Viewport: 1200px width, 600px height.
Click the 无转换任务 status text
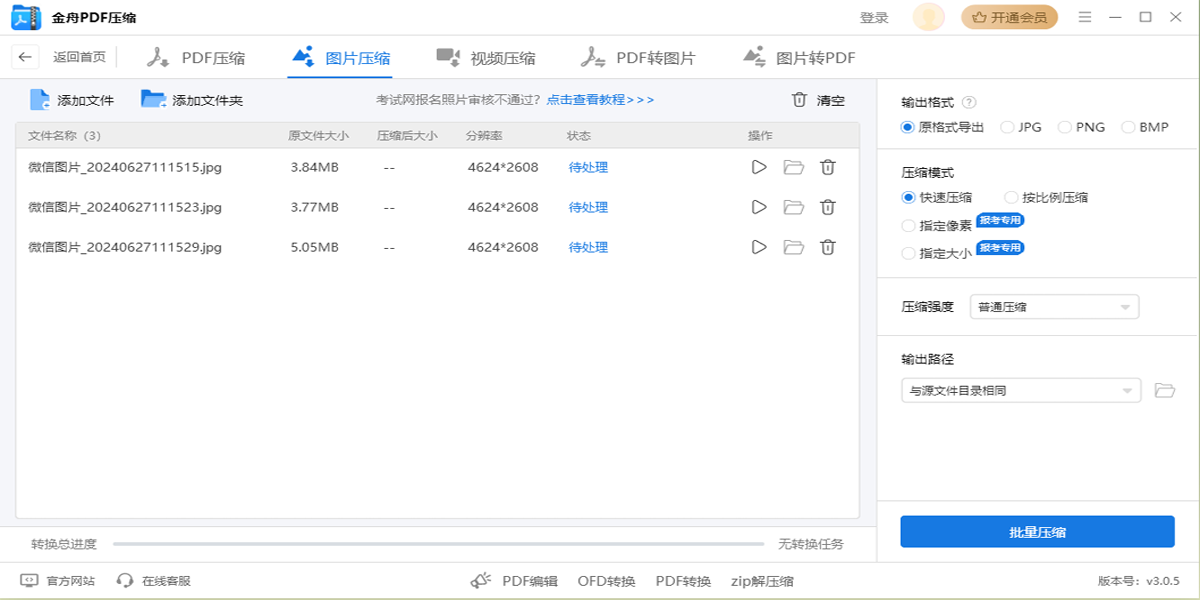pyautogui.click(x=811, y=544)
